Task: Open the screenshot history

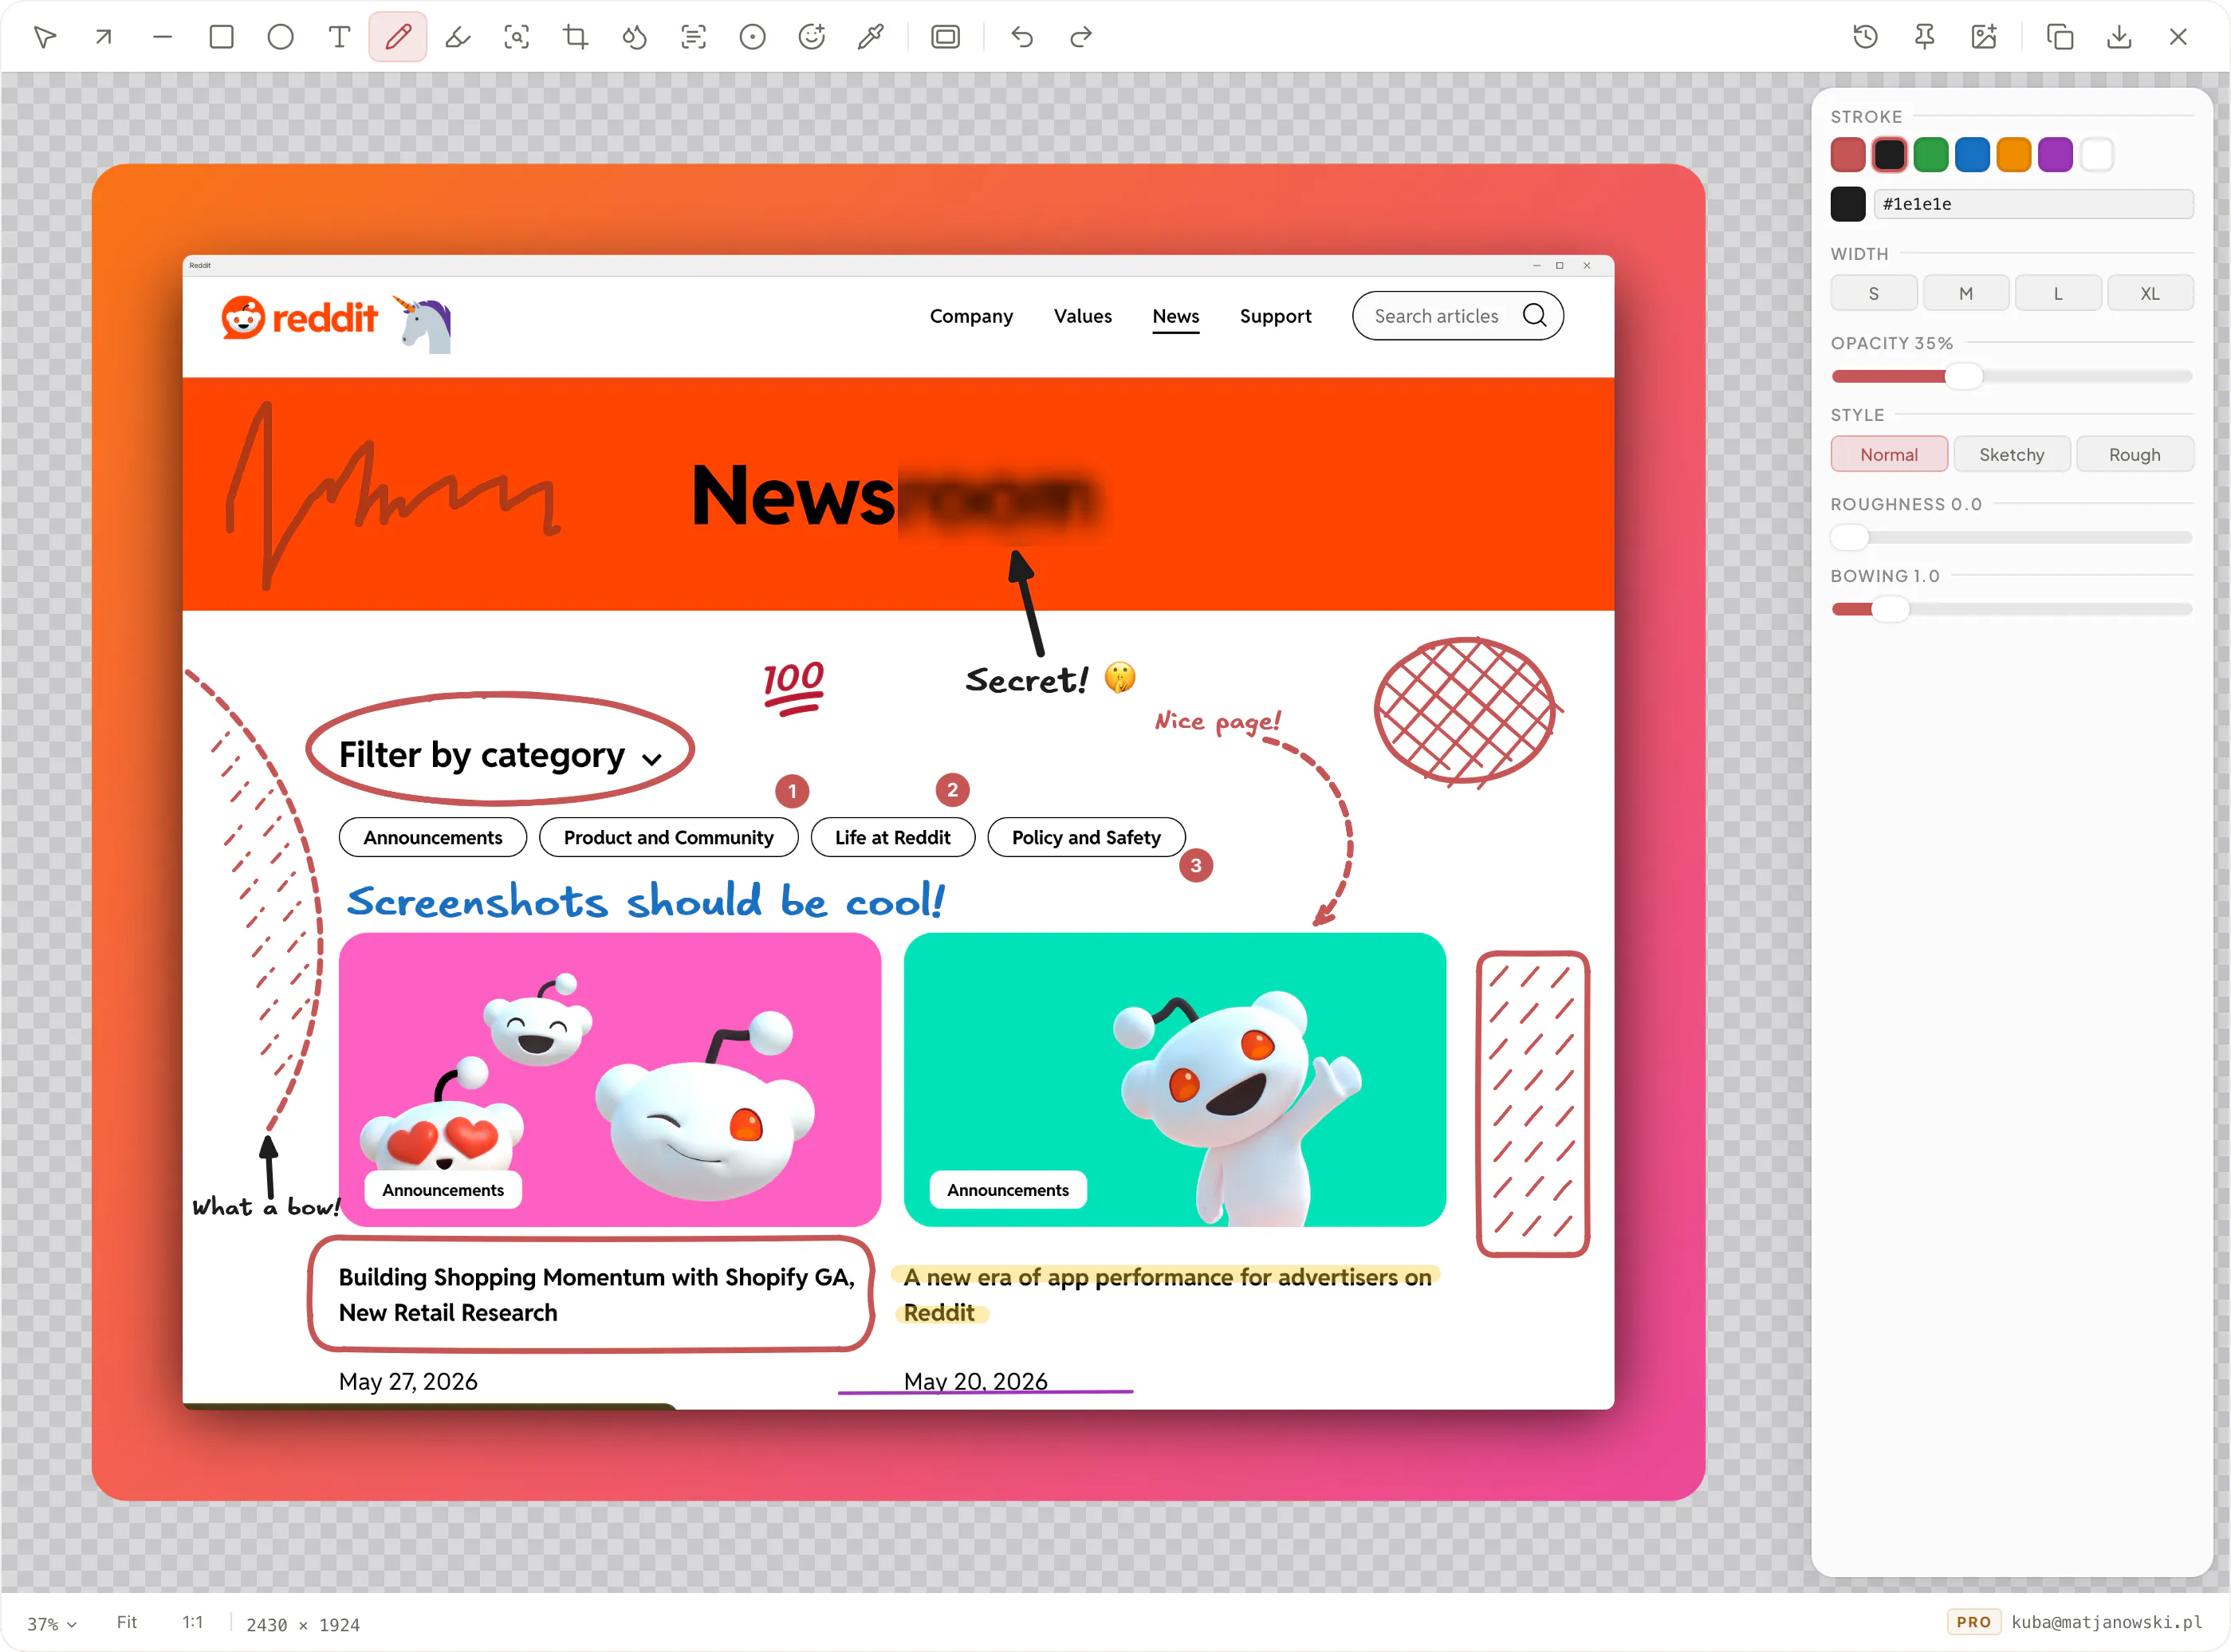Action: 1866,37
